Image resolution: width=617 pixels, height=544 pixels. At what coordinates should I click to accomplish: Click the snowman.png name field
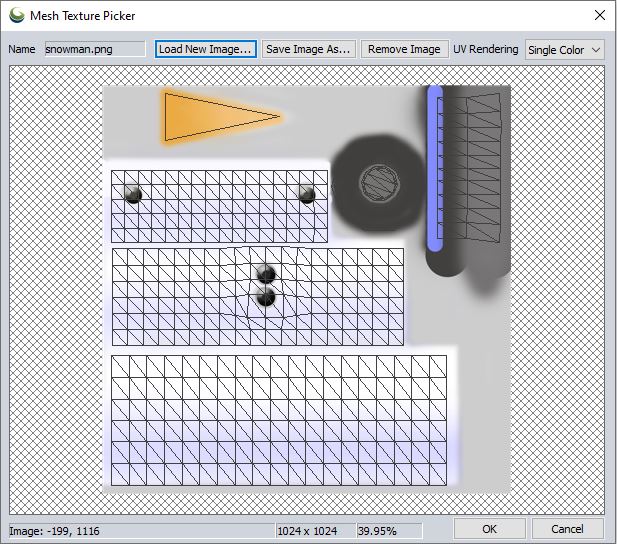tap(95, 49)
